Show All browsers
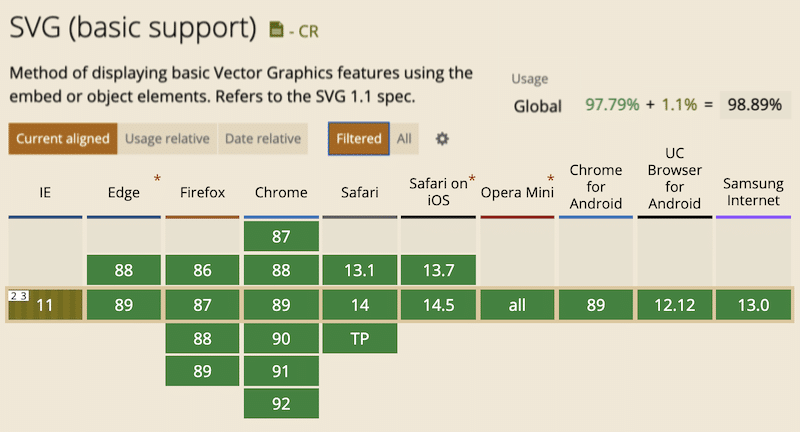 tap(404, 139)
